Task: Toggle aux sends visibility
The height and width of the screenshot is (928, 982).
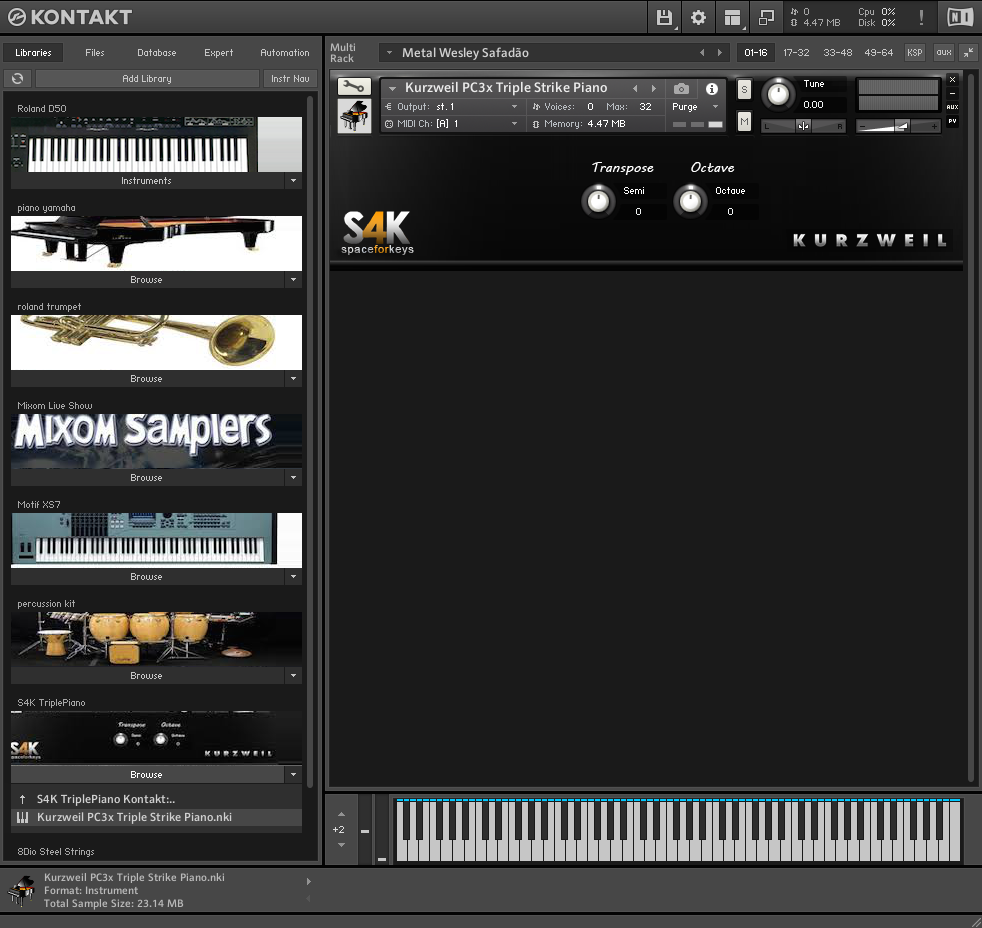Action: [944, 53]
